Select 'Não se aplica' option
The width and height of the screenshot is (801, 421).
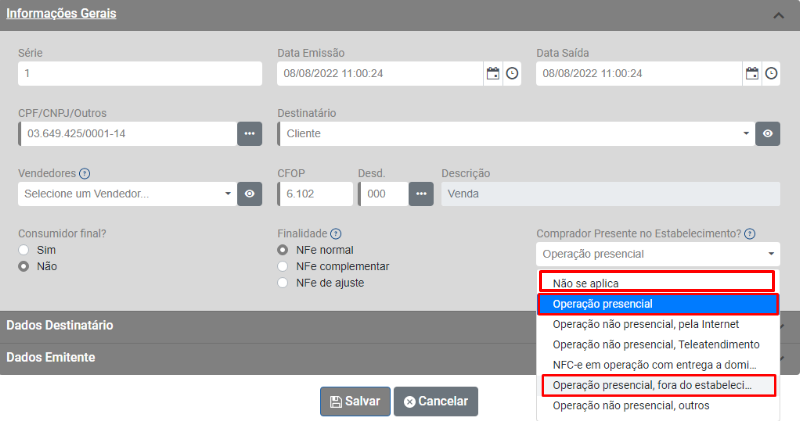point(657,283)
